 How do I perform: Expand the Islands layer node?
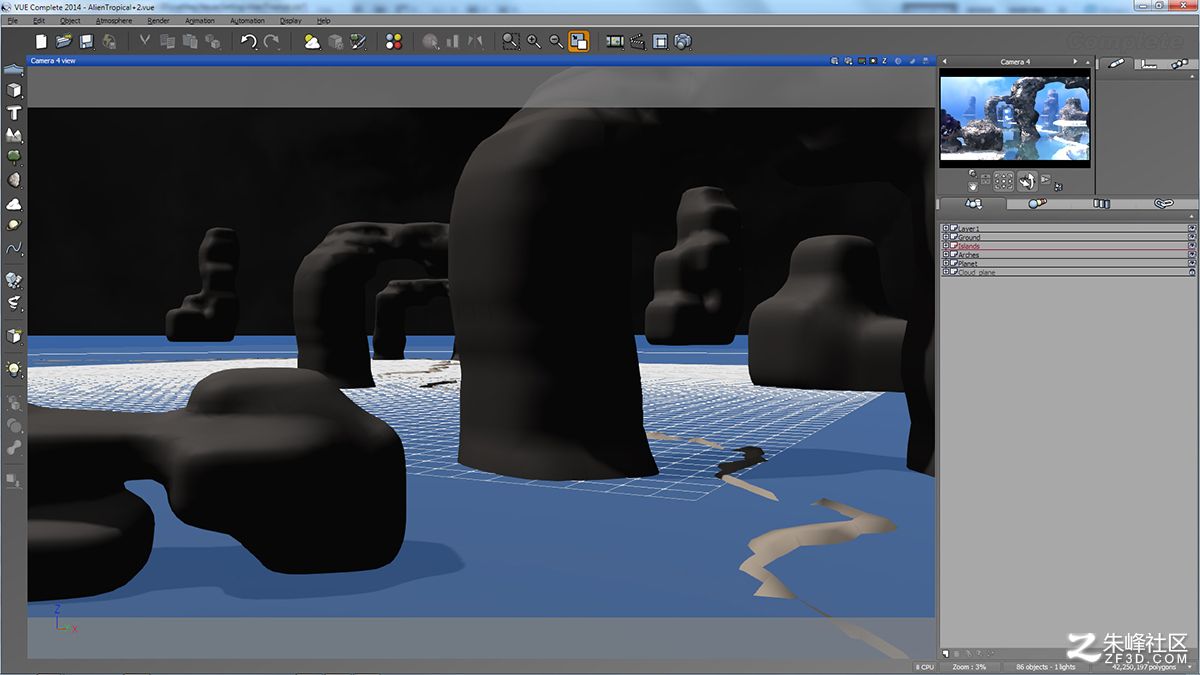click(x=945, y=246)
